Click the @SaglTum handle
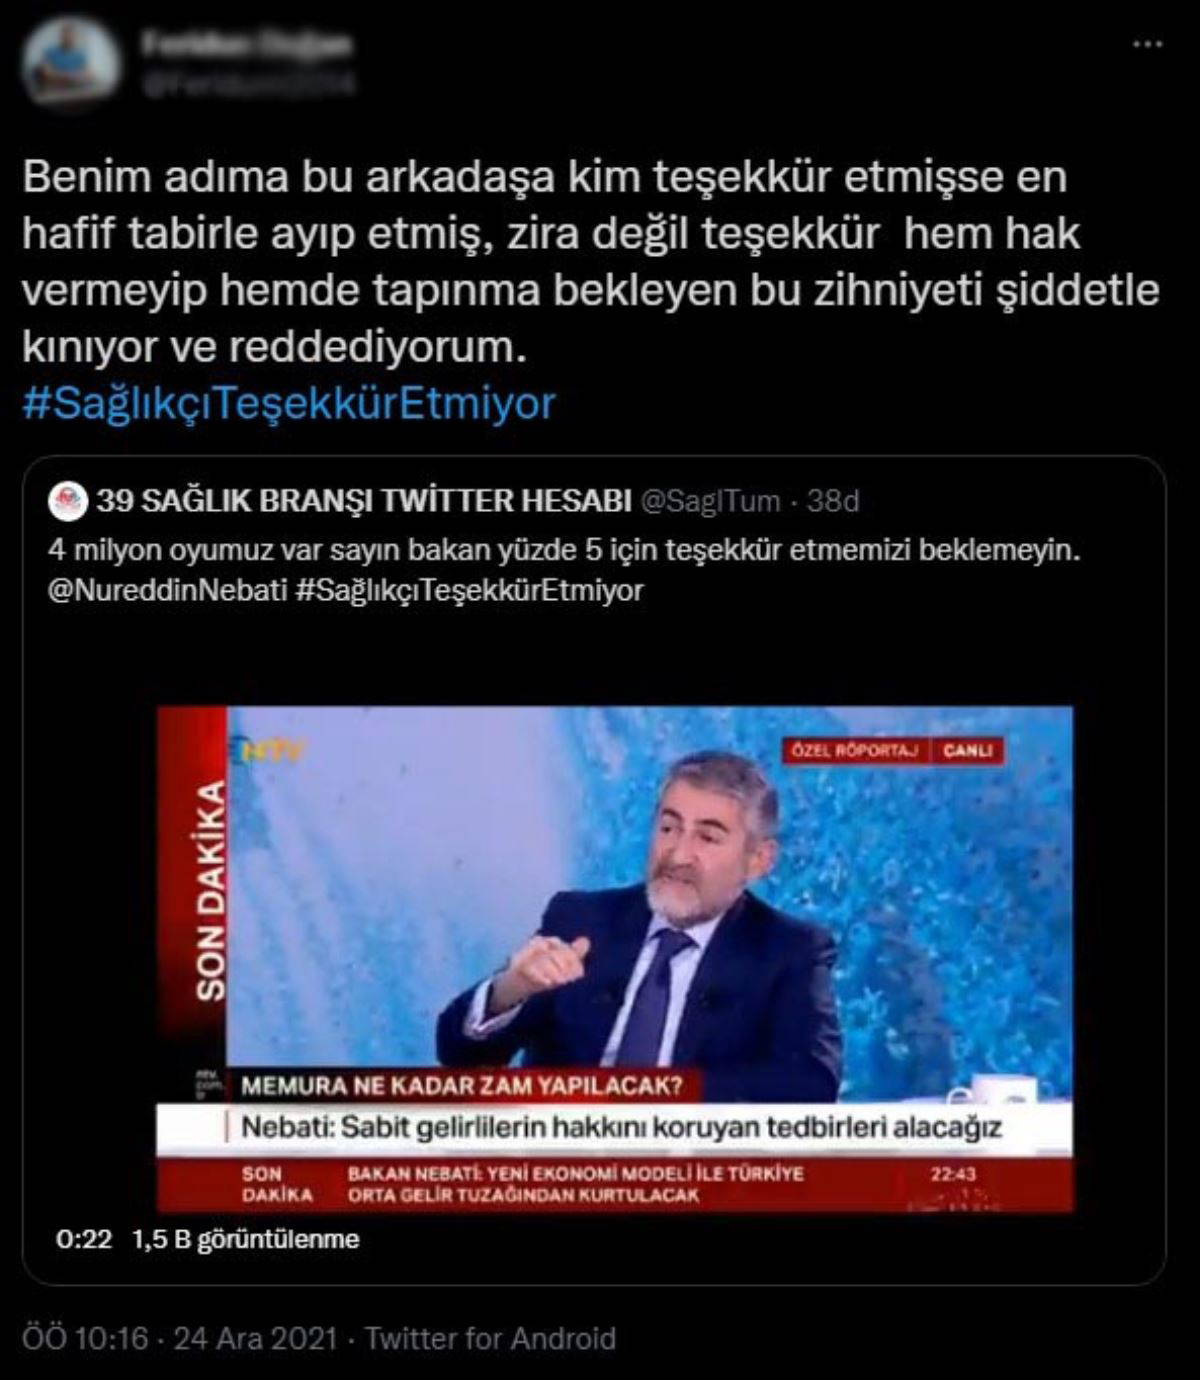Viewport: 1200px width, 1380px height. pos(710,501)
